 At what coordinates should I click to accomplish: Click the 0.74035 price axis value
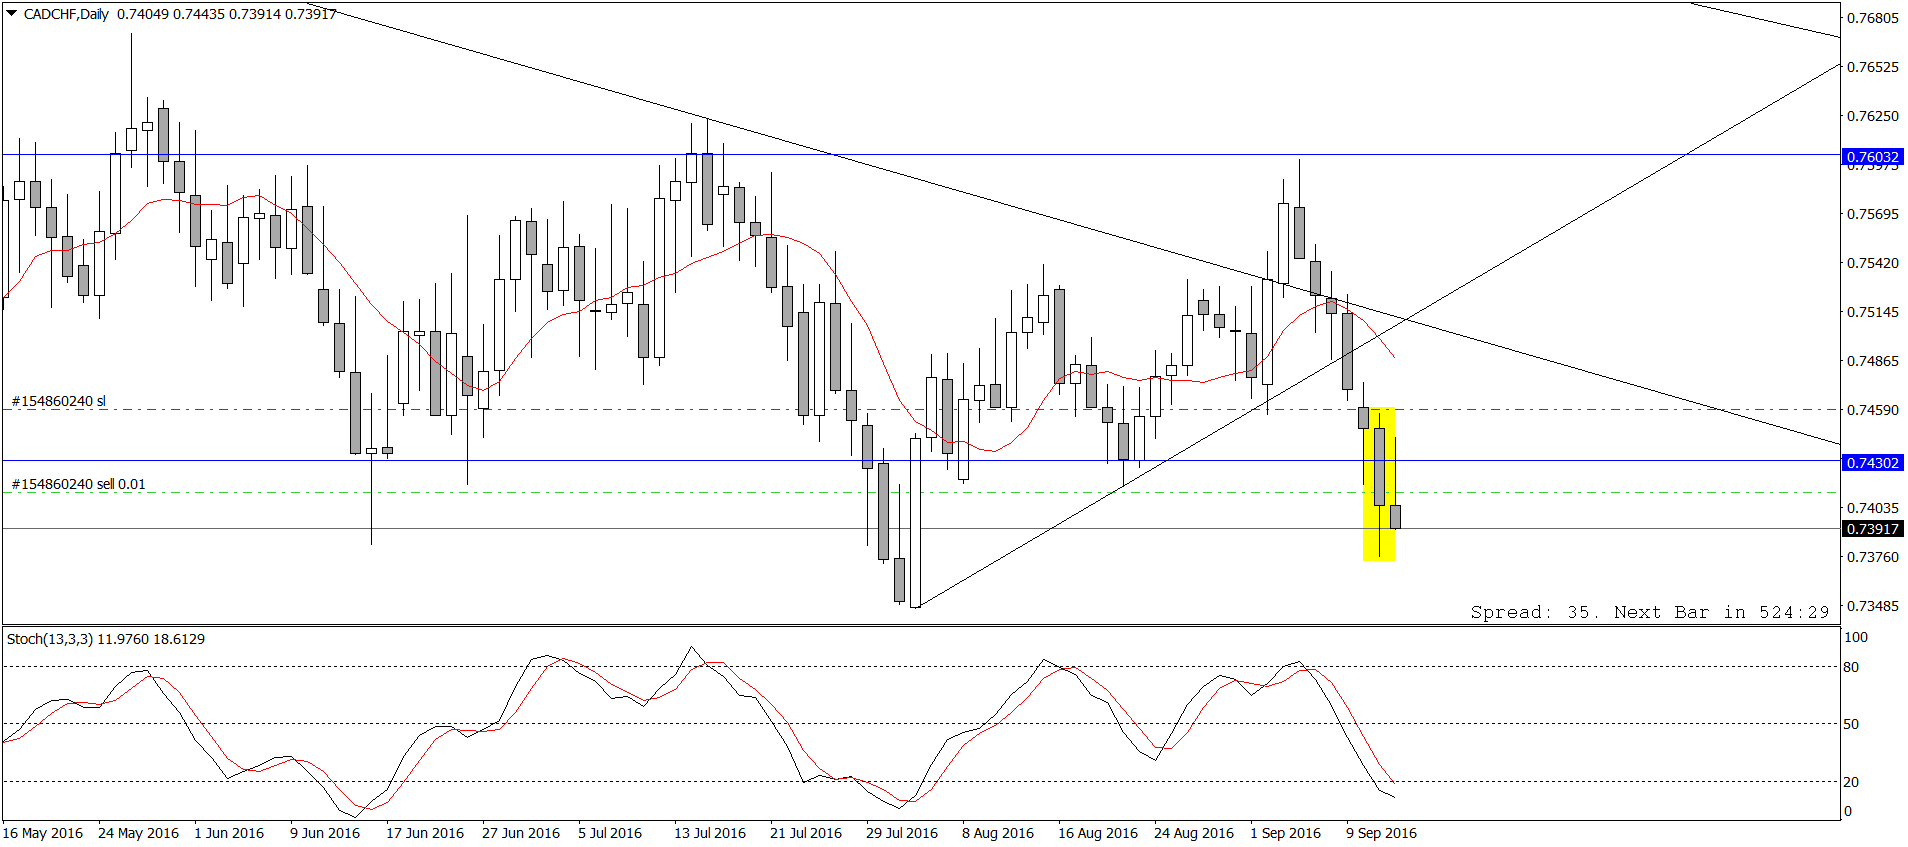(1872, 508)
